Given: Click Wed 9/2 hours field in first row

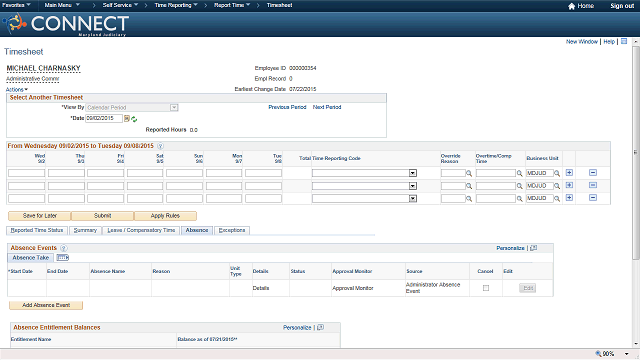Looking at the screenshot, I should [x=27, y=173].
